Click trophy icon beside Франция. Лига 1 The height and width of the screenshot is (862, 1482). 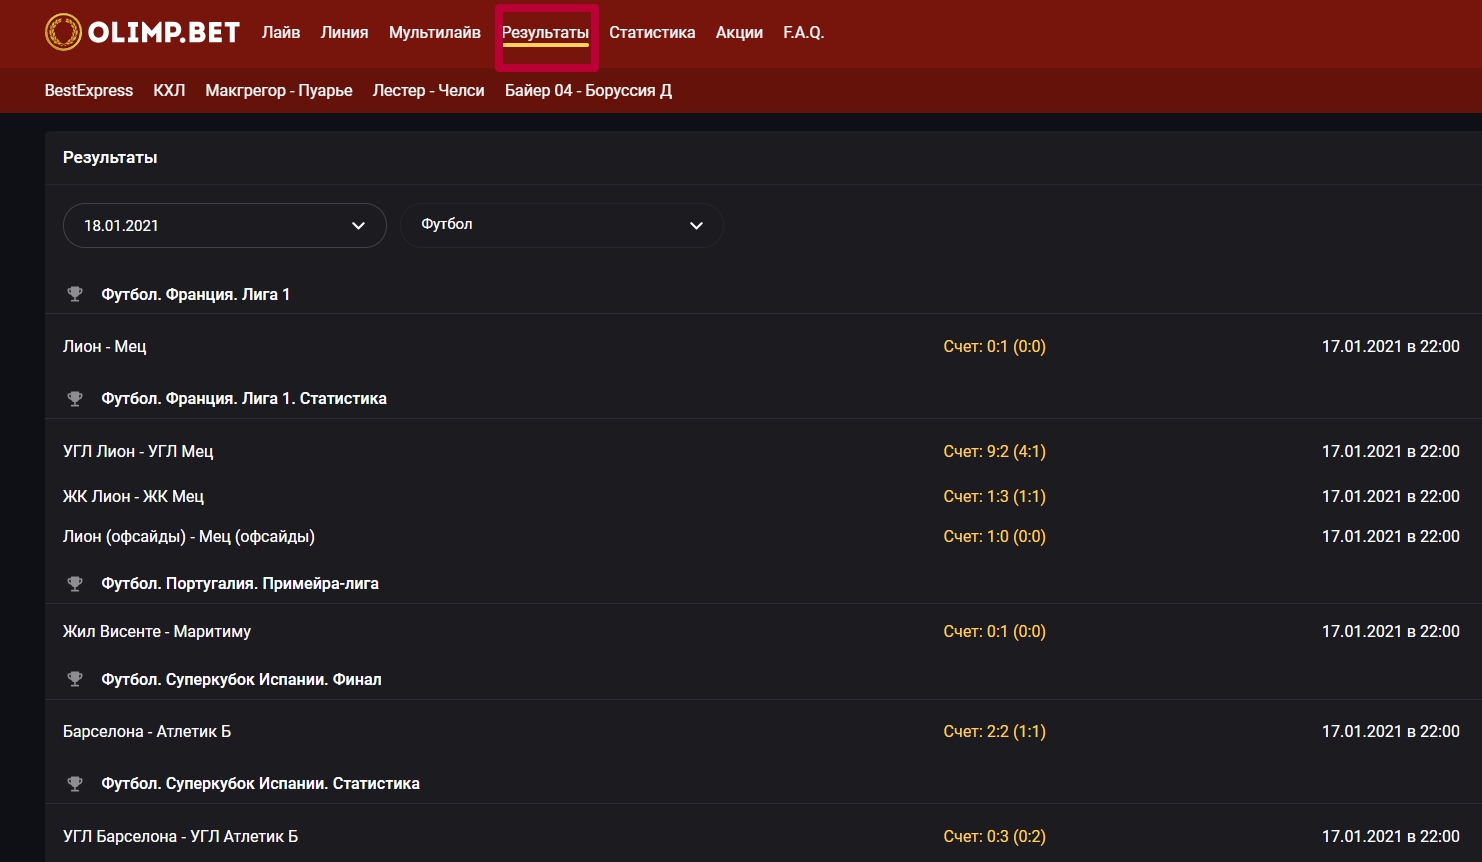coord(75,294)
